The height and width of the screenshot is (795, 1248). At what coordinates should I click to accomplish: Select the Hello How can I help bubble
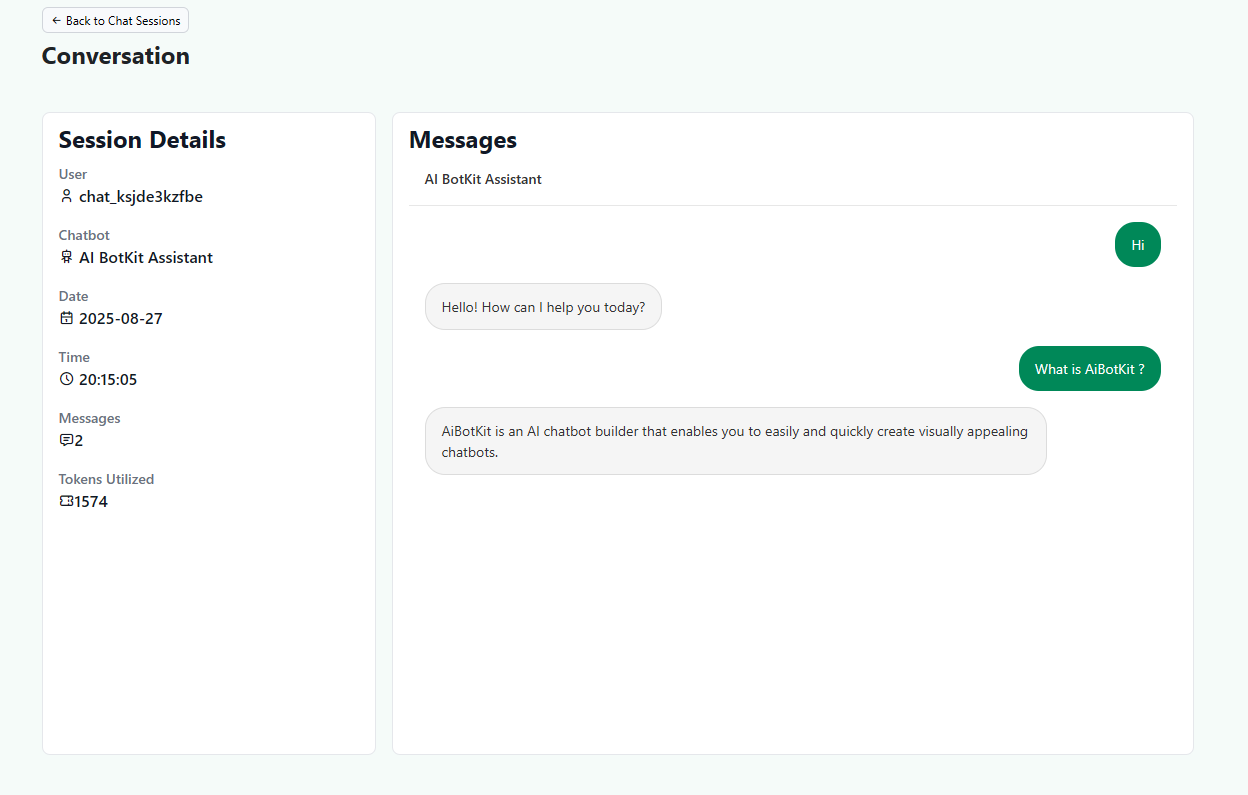point(543,306)
